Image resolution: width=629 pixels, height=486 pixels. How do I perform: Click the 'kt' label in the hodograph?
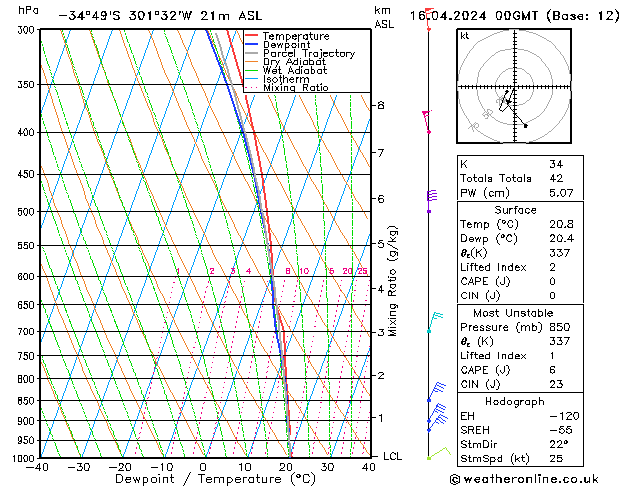click(x=465, y=36)
